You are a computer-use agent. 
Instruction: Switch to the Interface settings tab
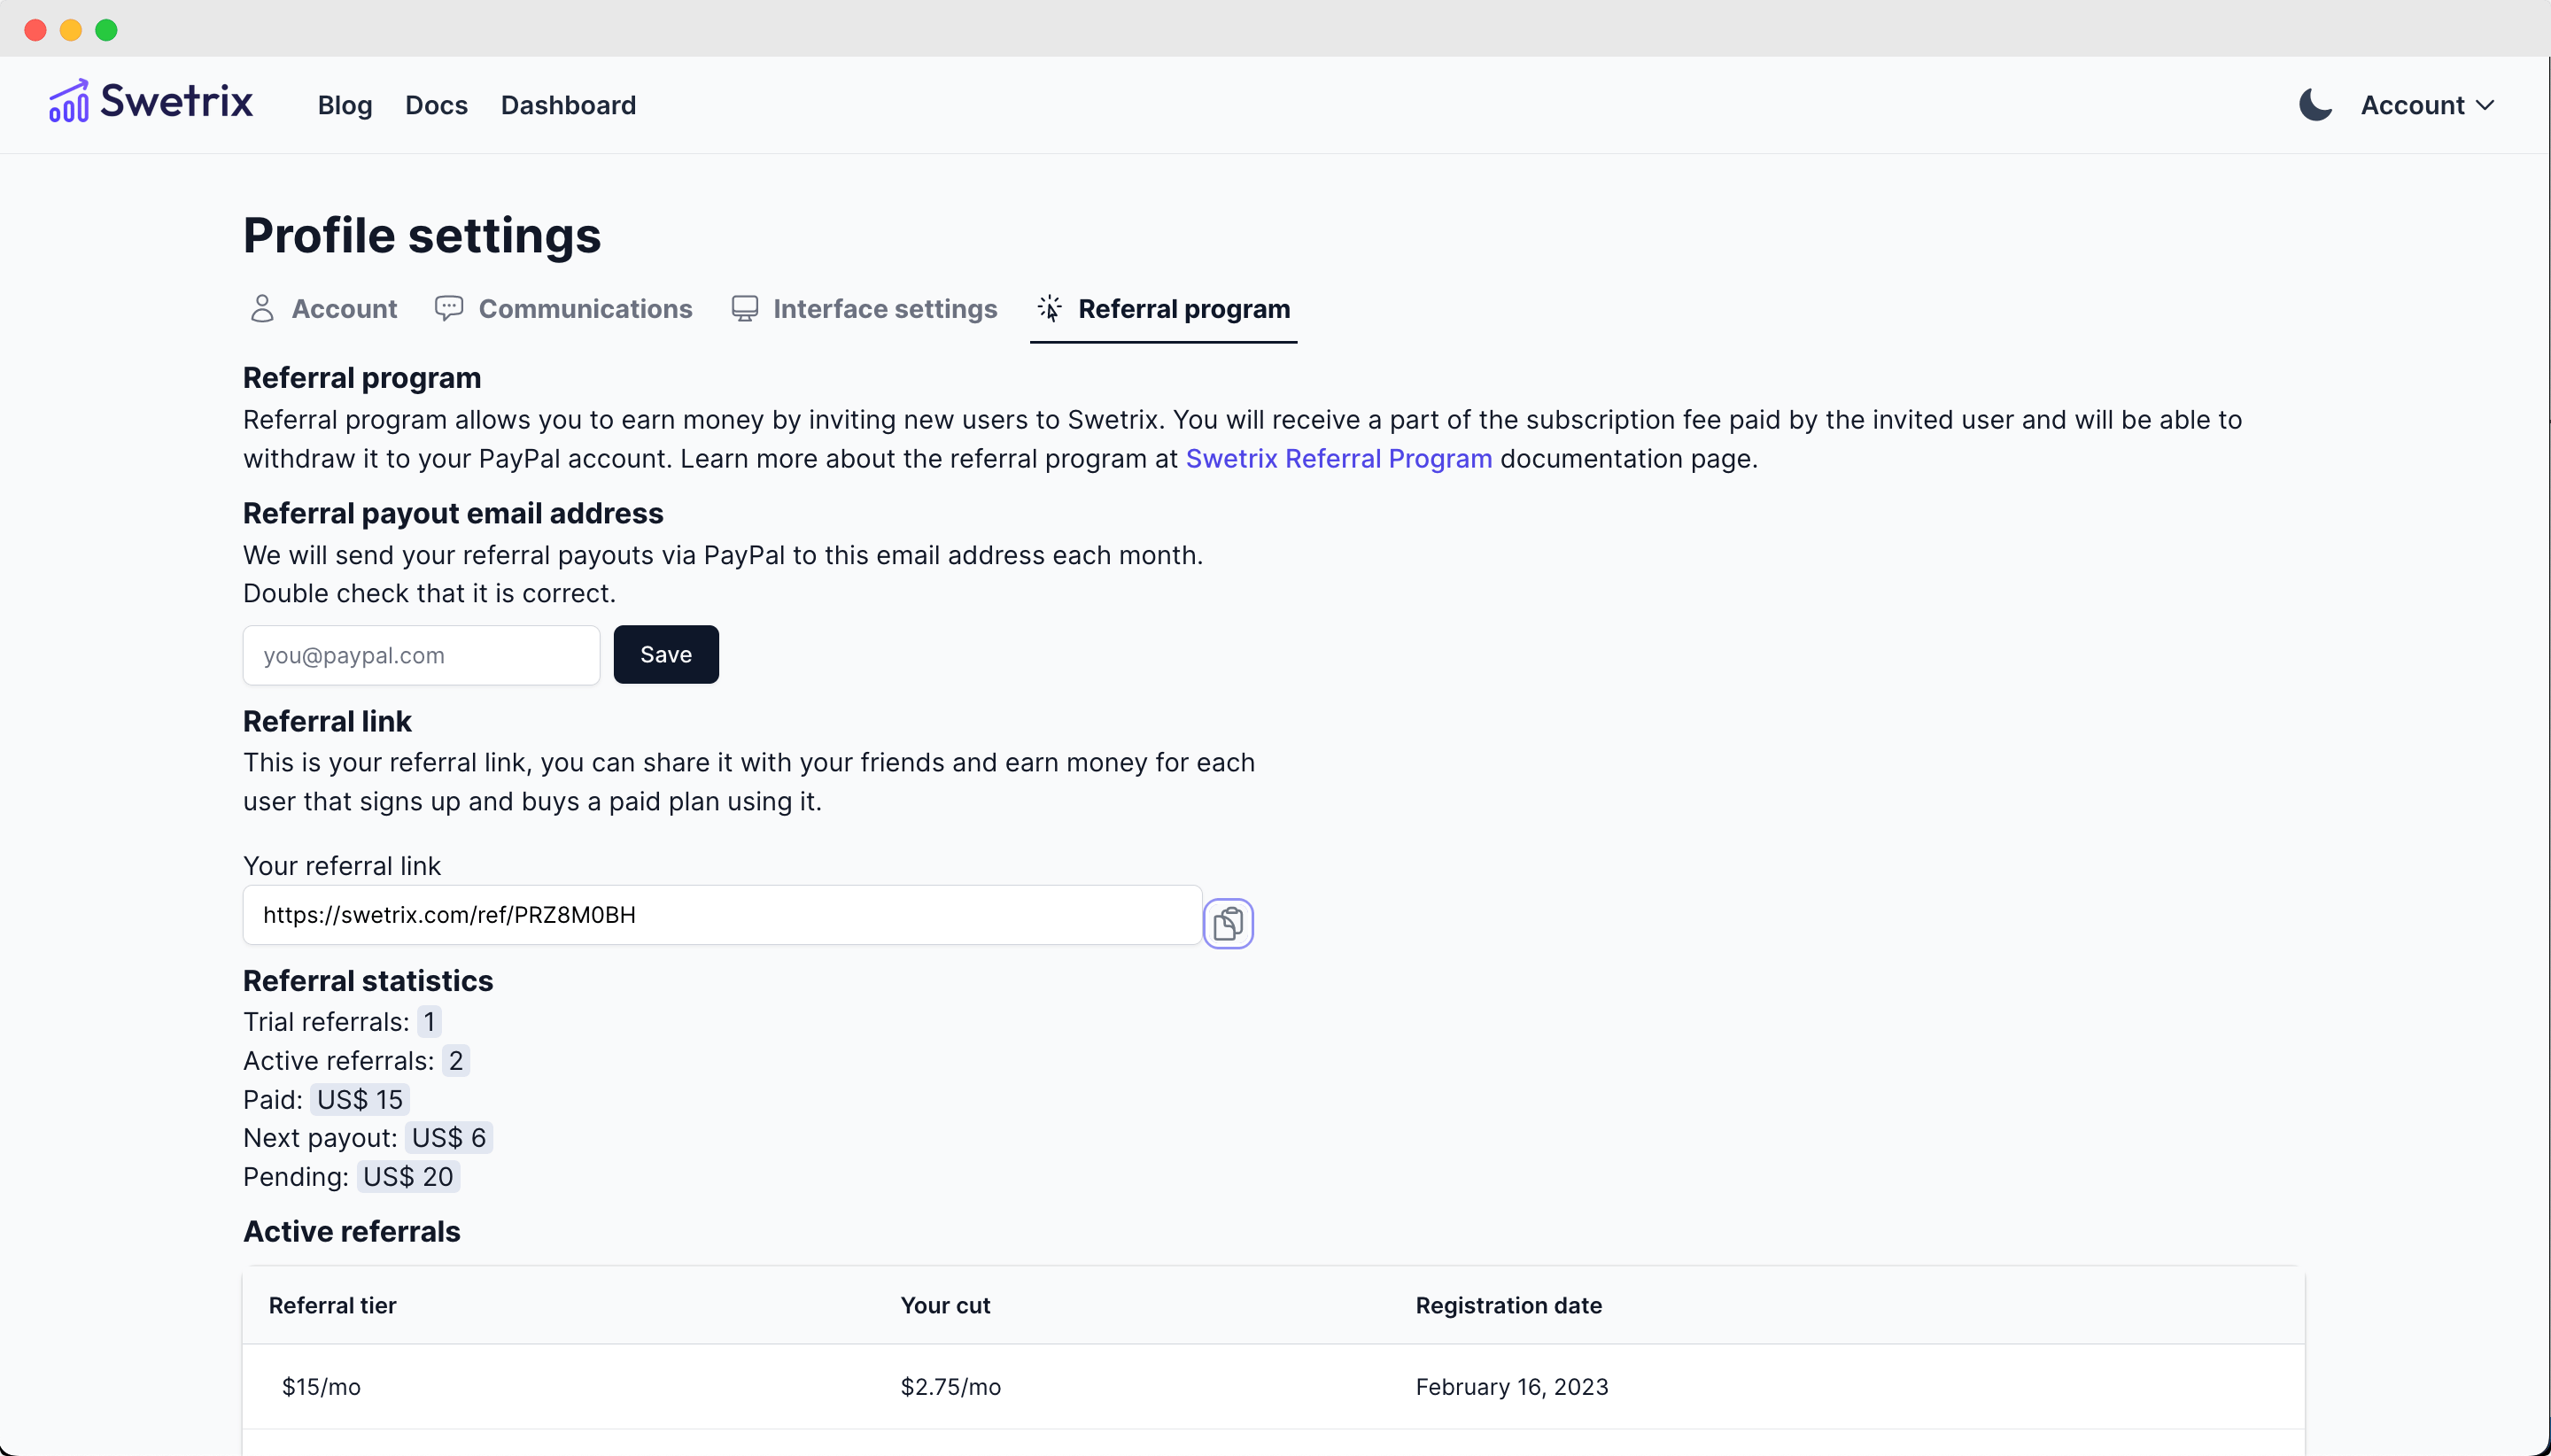point(885,309)
